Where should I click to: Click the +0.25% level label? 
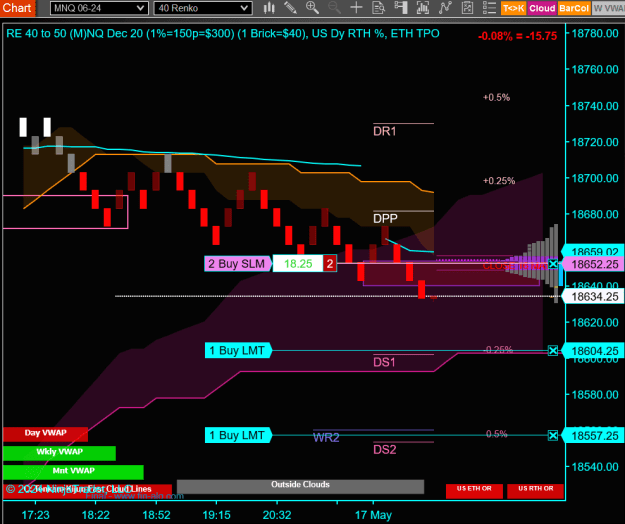tap(499, 181)
